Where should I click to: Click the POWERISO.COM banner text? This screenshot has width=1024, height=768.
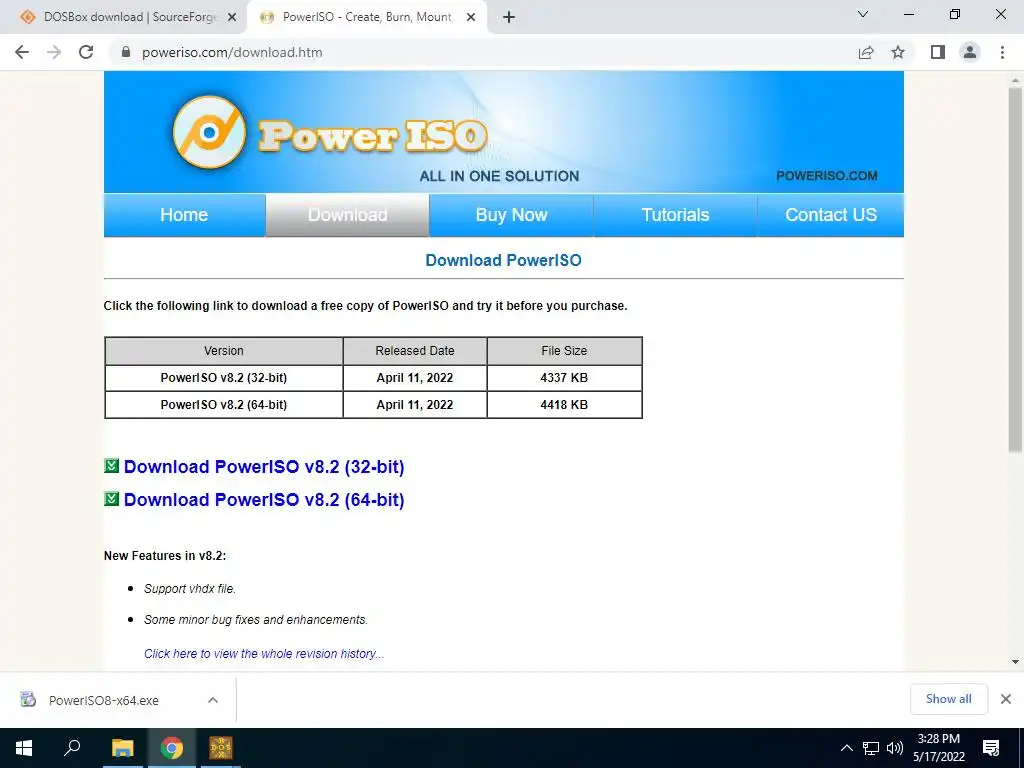click(826, 176)
